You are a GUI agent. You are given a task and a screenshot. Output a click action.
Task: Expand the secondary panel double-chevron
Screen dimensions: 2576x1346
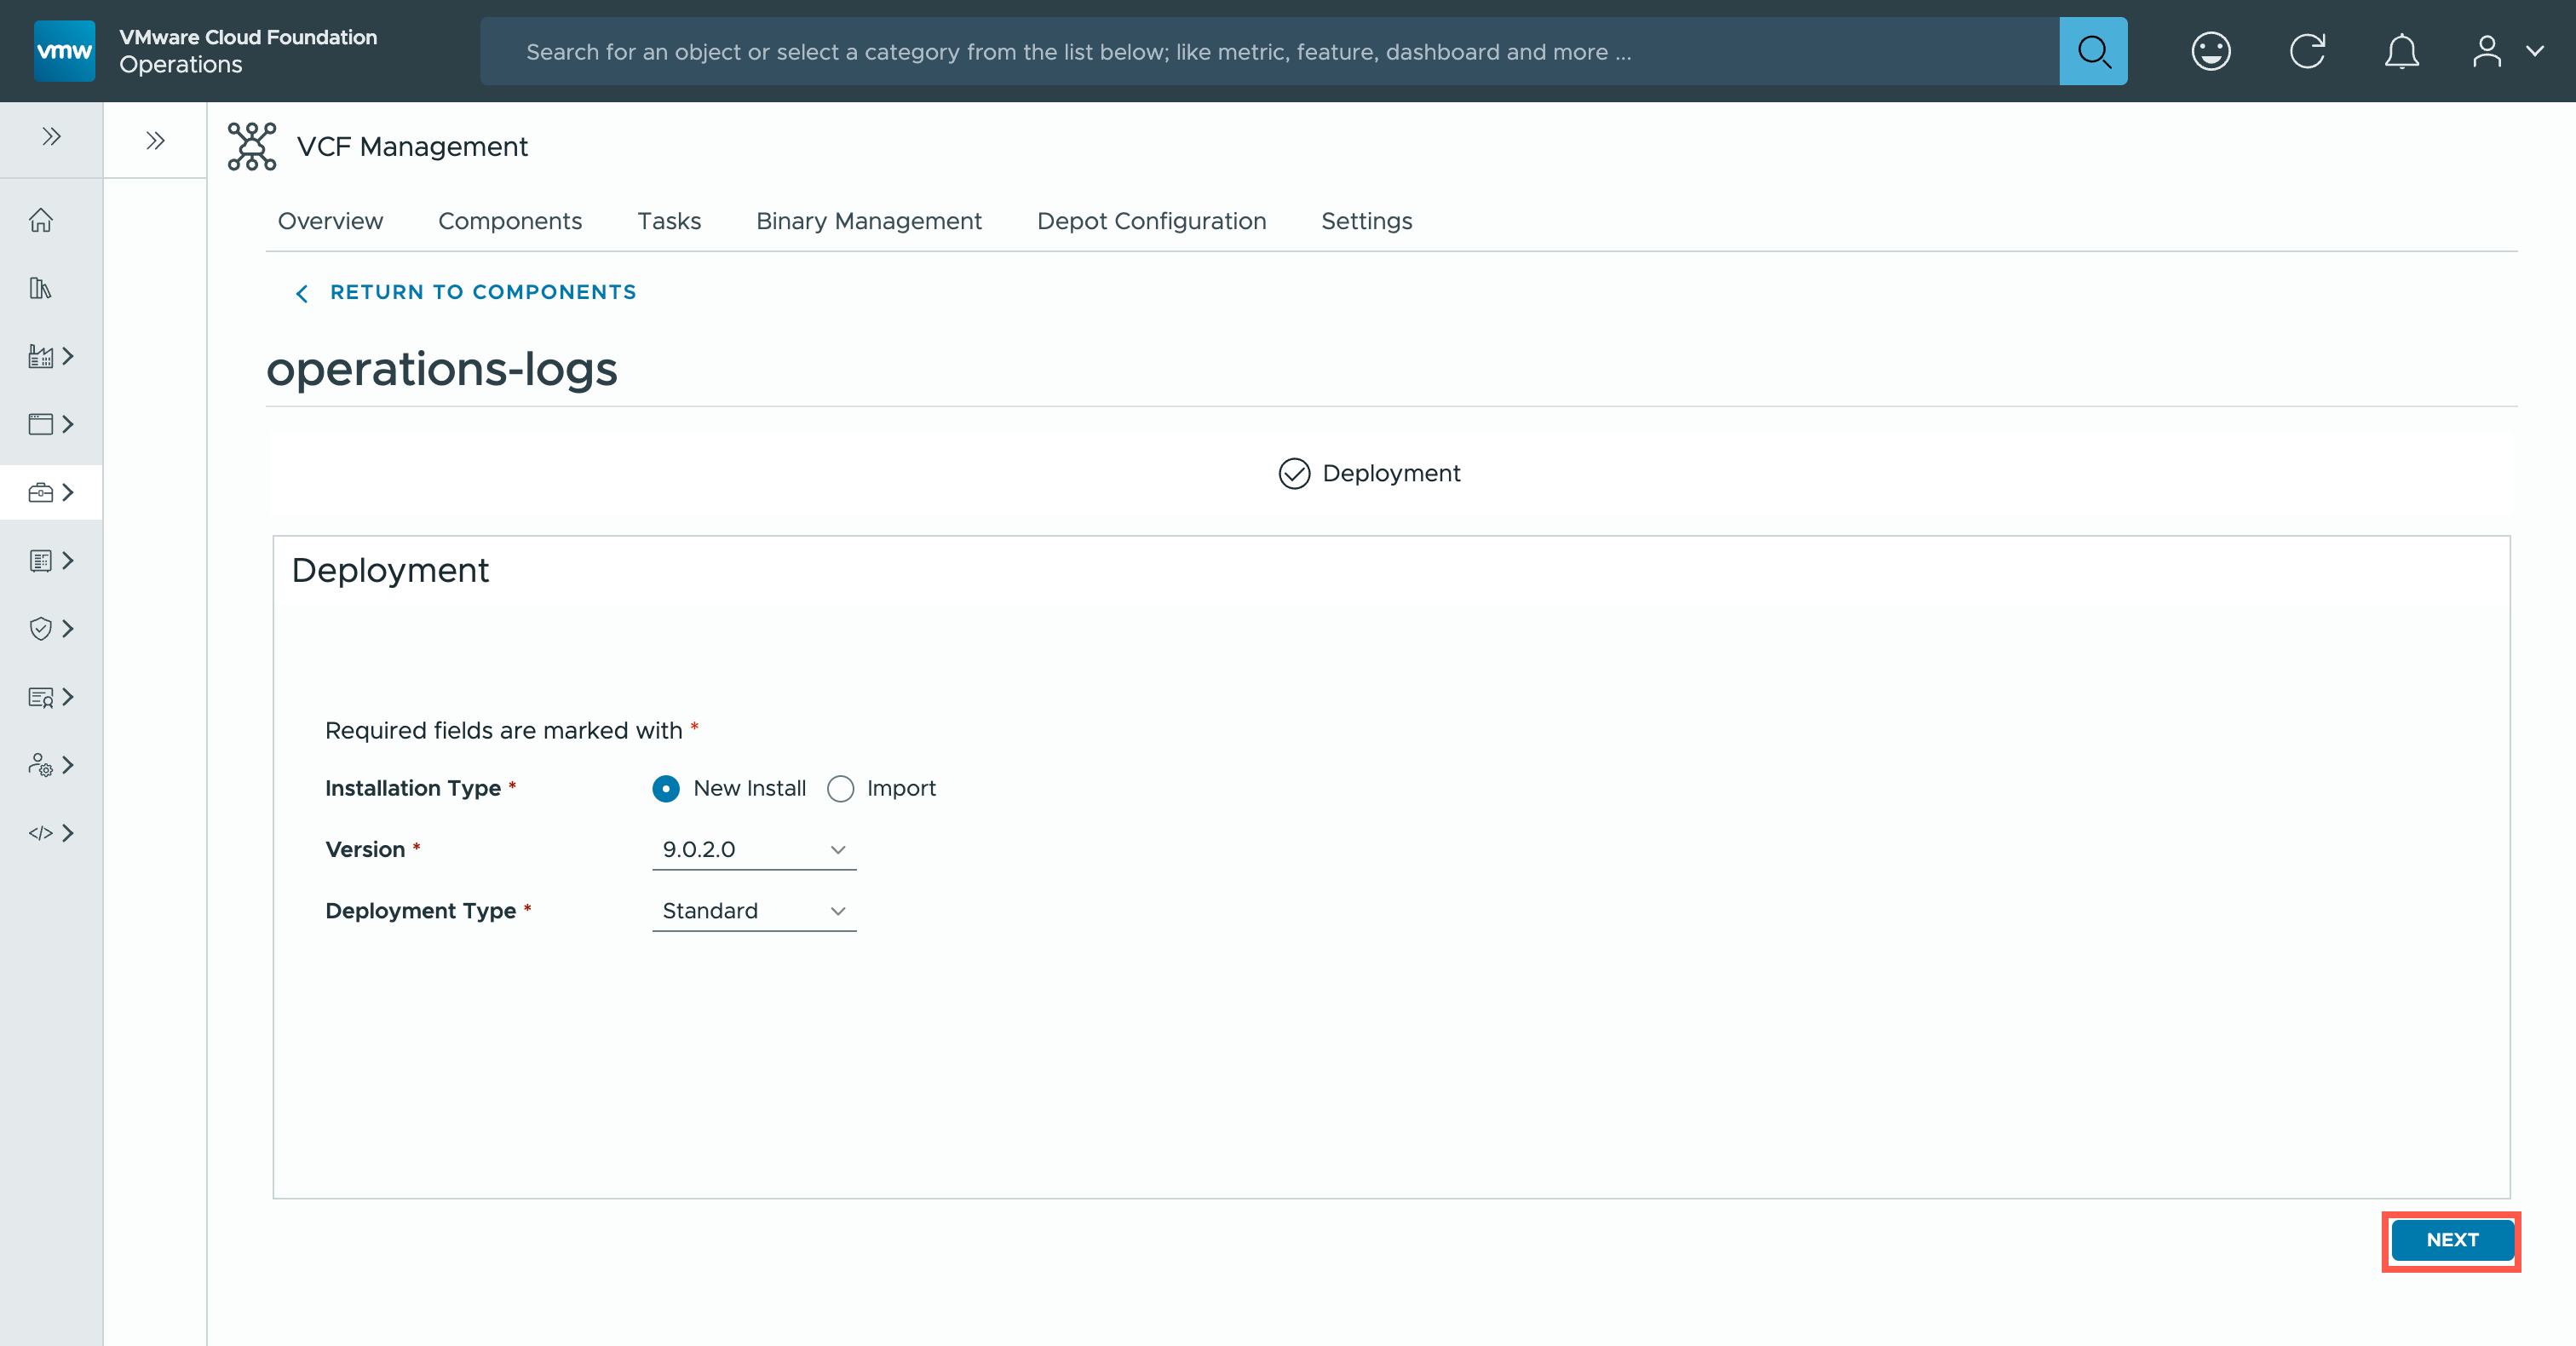[x=155, y=141]
